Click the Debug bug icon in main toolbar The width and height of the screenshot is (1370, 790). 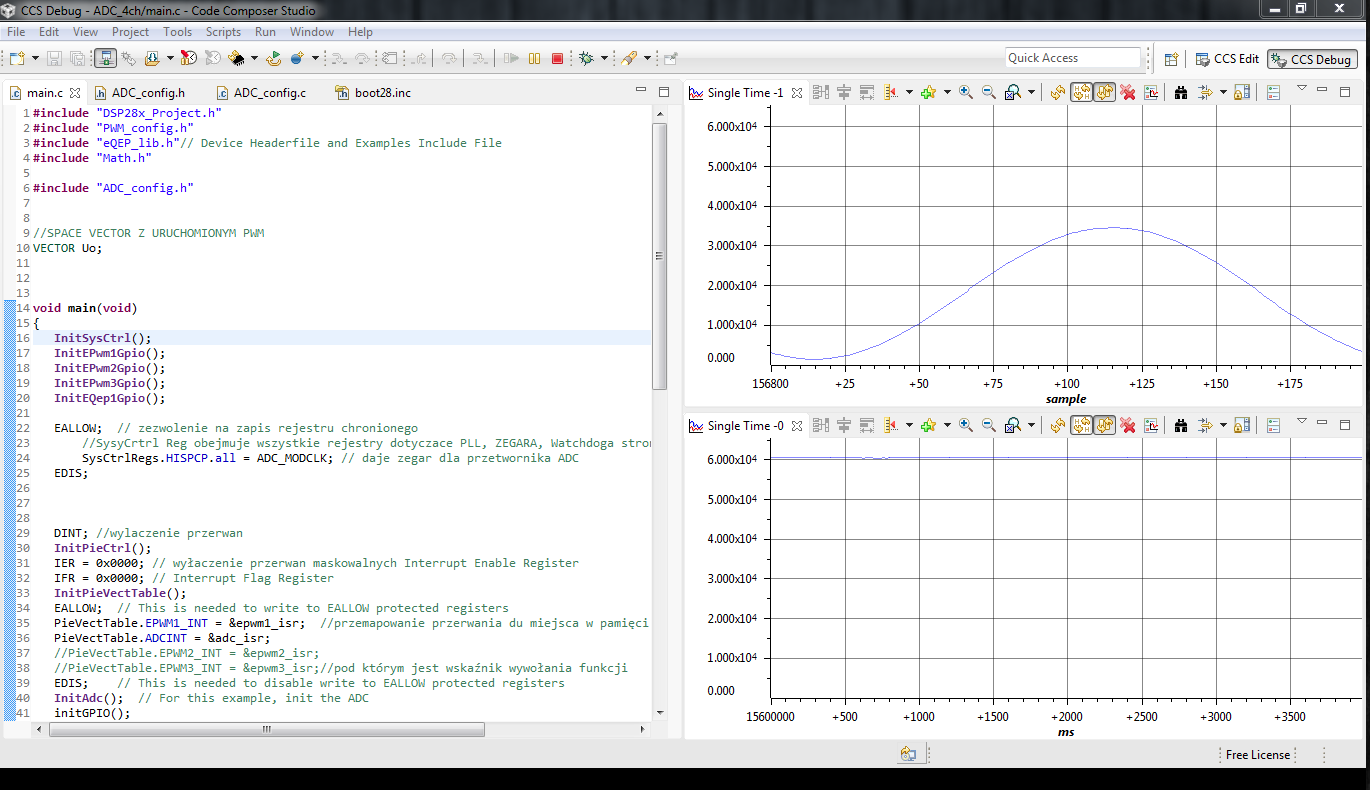[586, 59]
